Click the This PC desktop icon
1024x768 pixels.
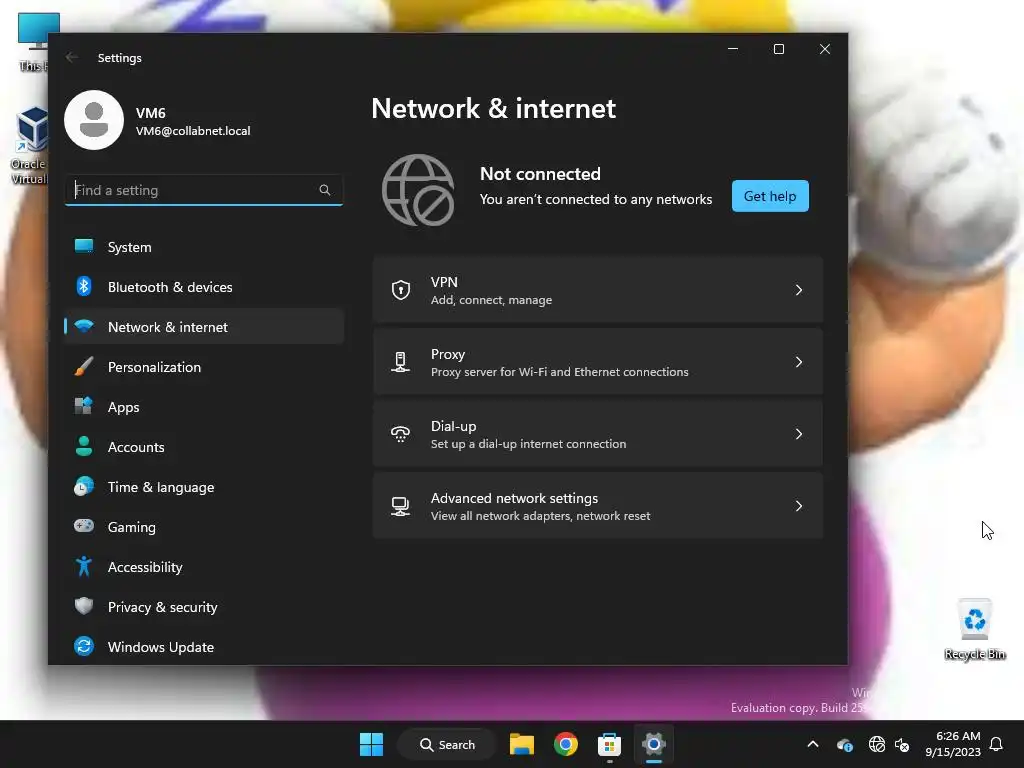click(x=34, y=42)
